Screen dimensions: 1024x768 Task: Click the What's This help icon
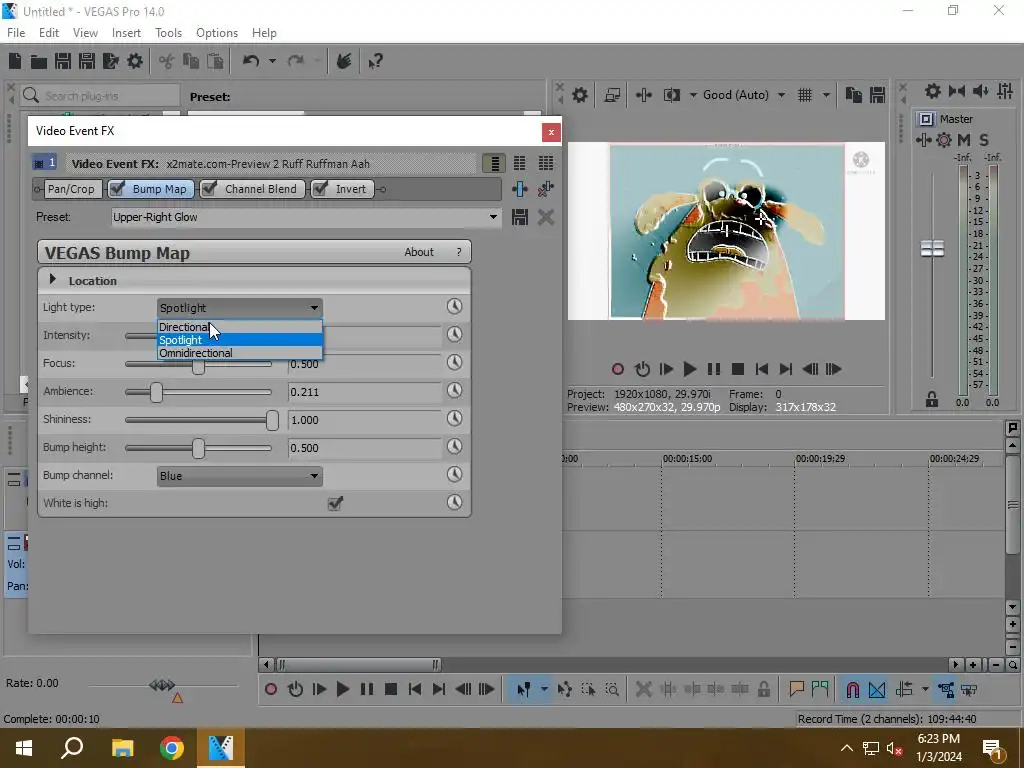coord(375,61)
